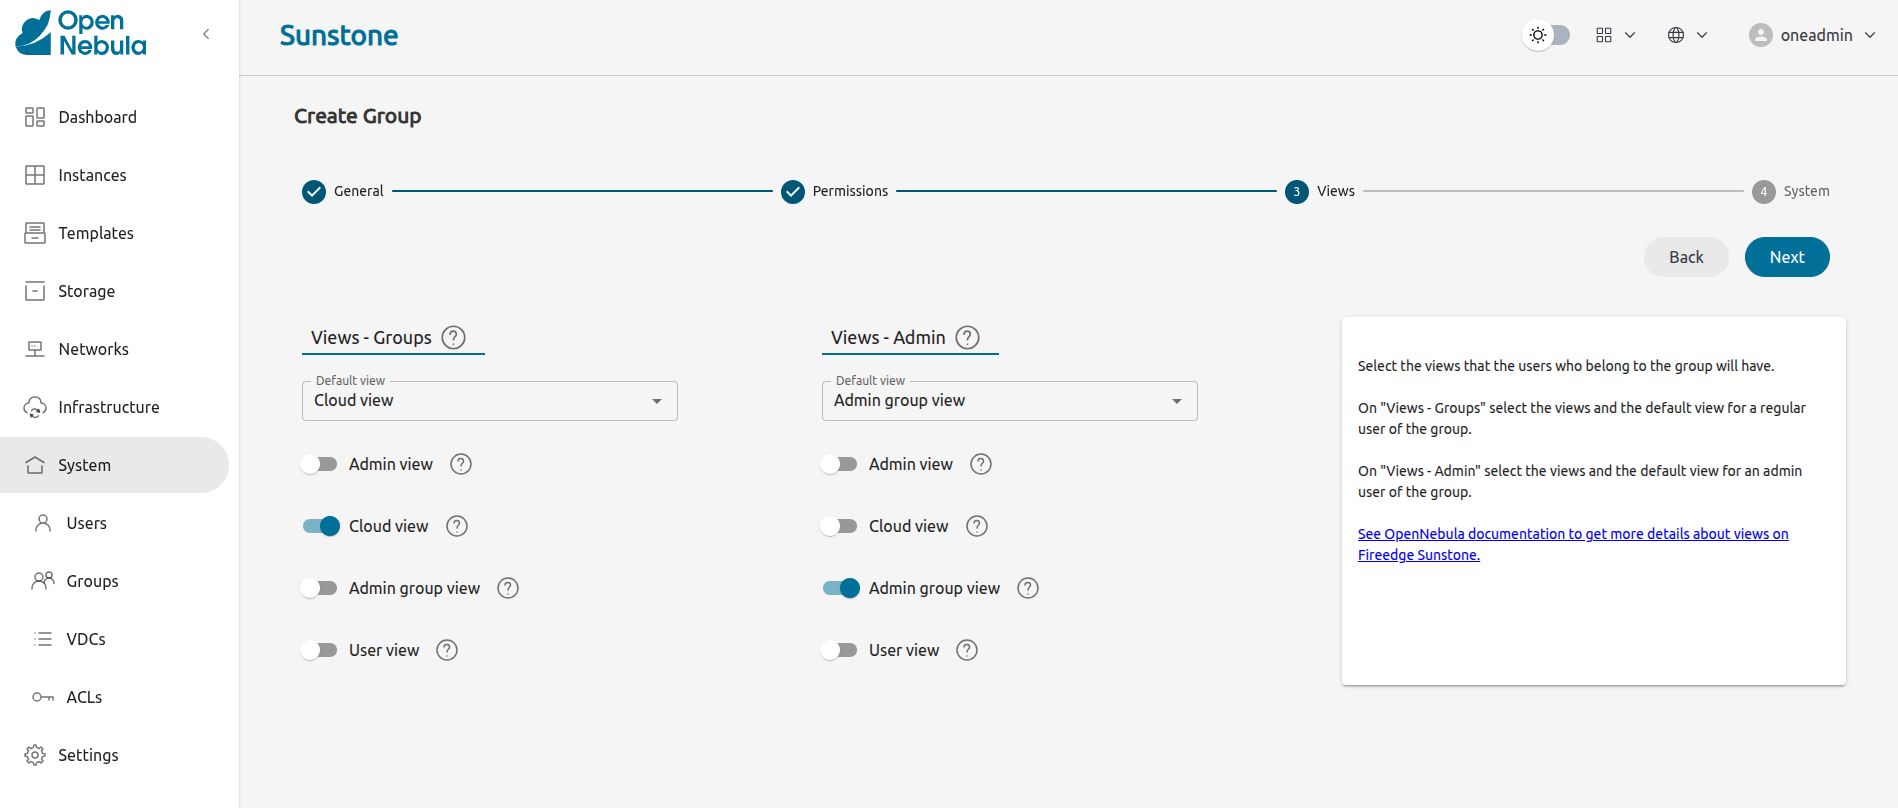Open the Infrastructure menu in sidebar
Image resolution: width=1898 pixels, height=808 pixels.
tap(108, 407)
